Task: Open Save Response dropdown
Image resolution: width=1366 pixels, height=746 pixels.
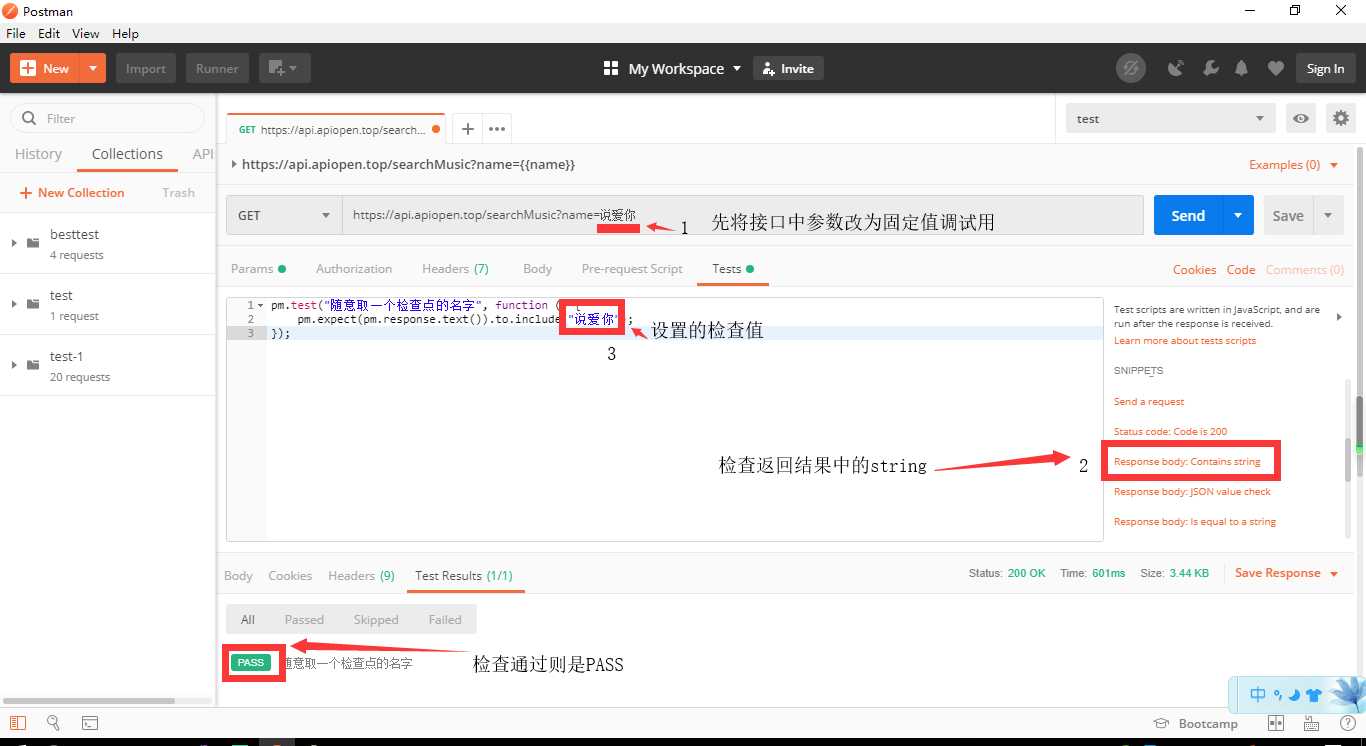Action: click(1286, 573)
